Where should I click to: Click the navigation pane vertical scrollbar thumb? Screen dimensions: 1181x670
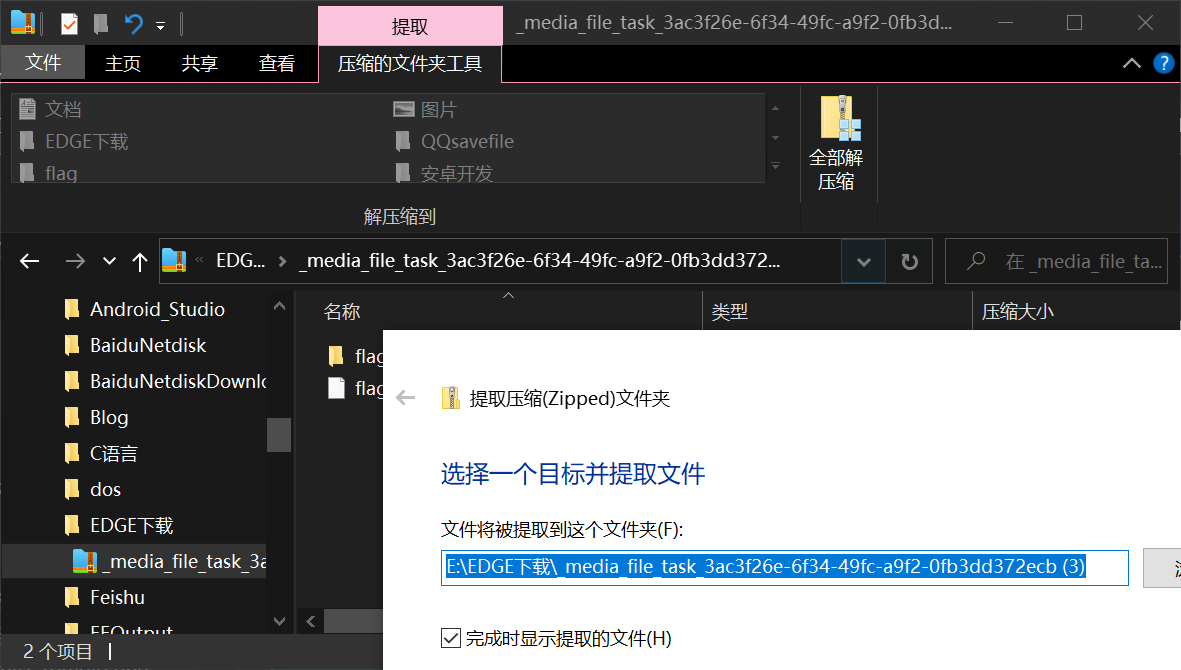coord(279,434)
